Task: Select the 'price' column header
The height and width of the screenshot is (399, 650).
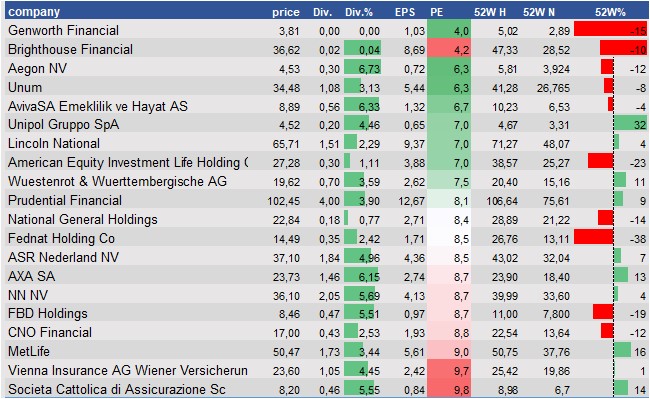Action: pyautogui.click(x=286, y=12)
